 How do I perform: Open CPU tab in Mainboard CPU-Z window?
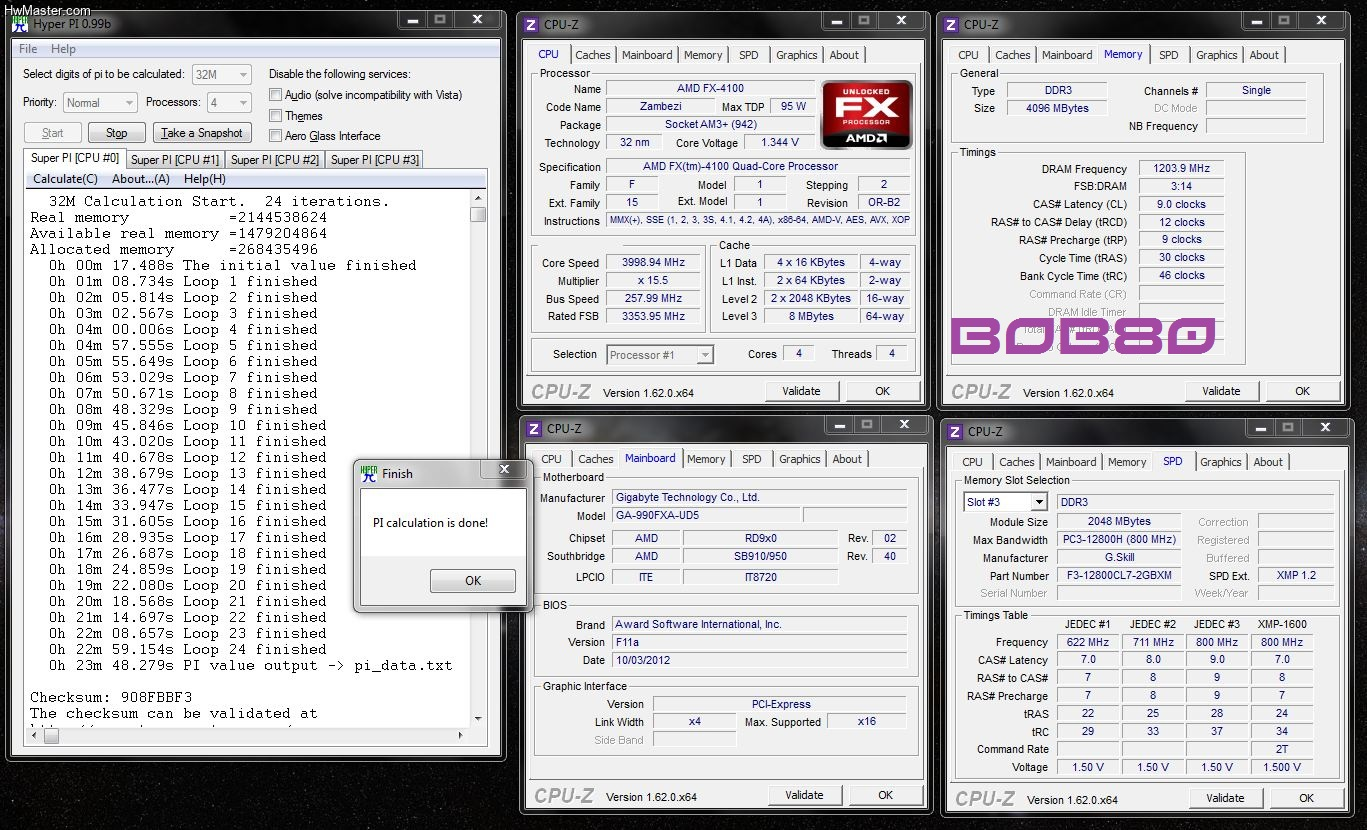pos(552,459)
